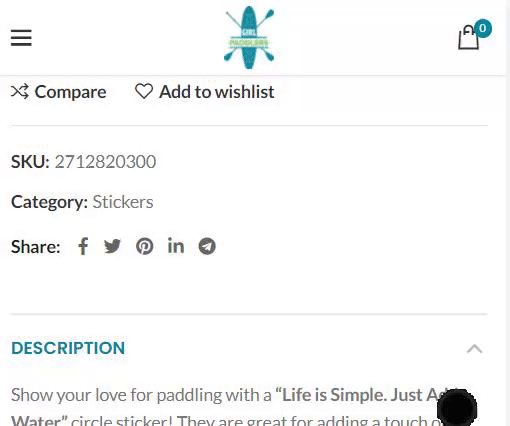
Task: Click the Share label
Action: [36, 247]
